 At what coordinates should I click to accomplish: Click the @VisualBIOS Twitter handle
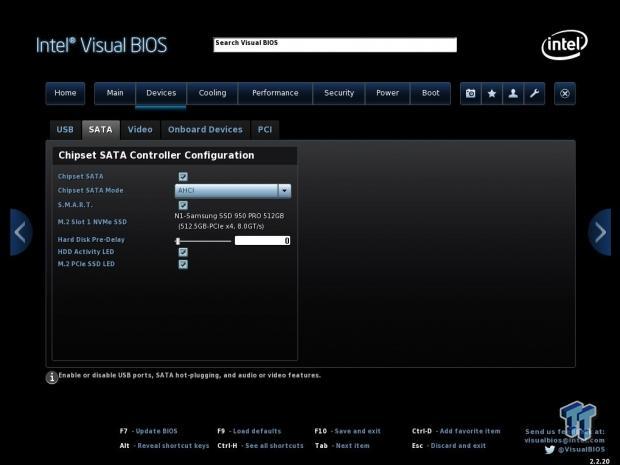(x=581, y=449)
